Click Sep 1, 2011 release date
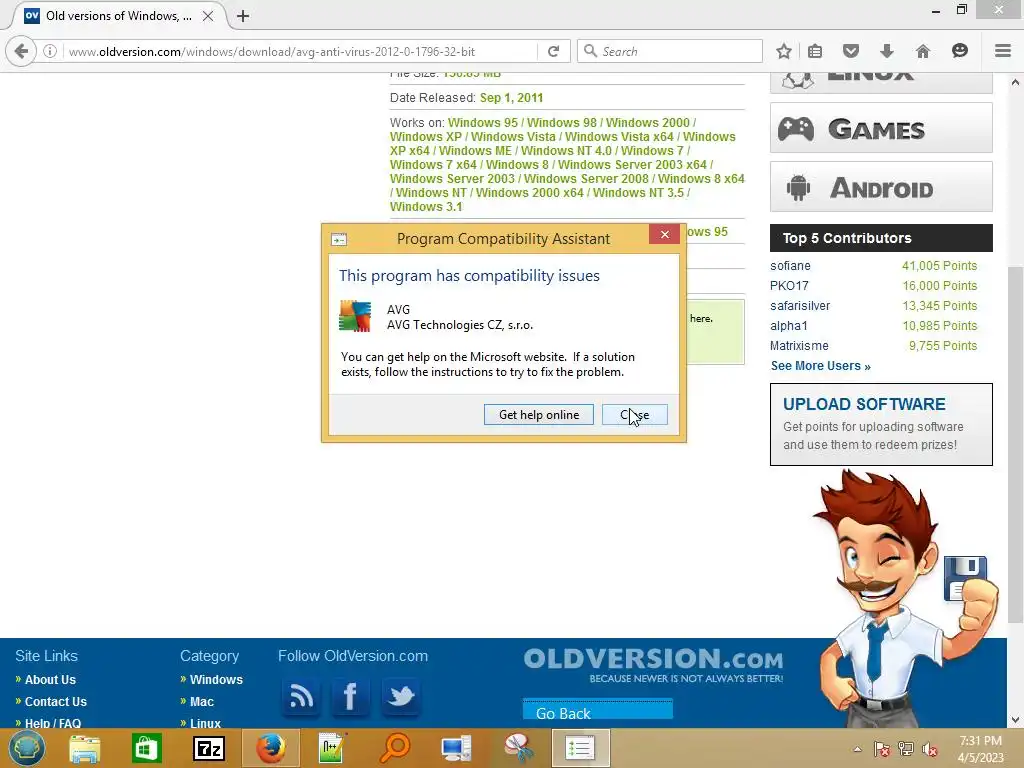 511,98
